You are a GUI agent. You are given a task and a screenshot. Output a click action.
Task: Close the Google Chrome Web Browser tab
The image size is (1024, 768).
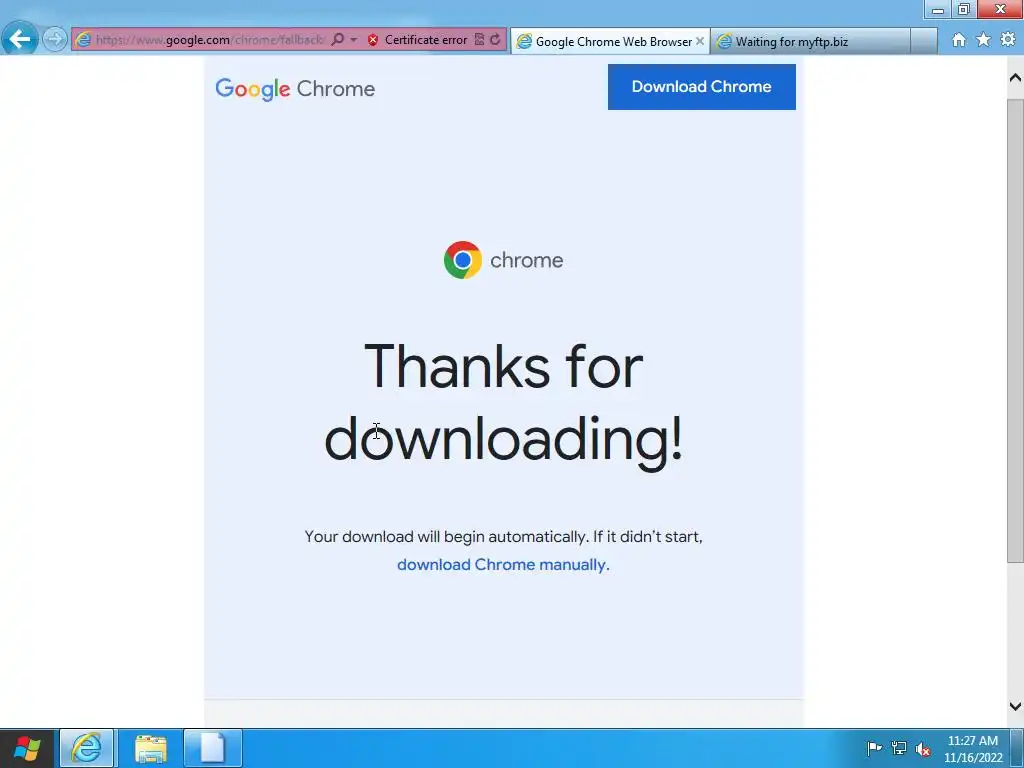[699, 41]
